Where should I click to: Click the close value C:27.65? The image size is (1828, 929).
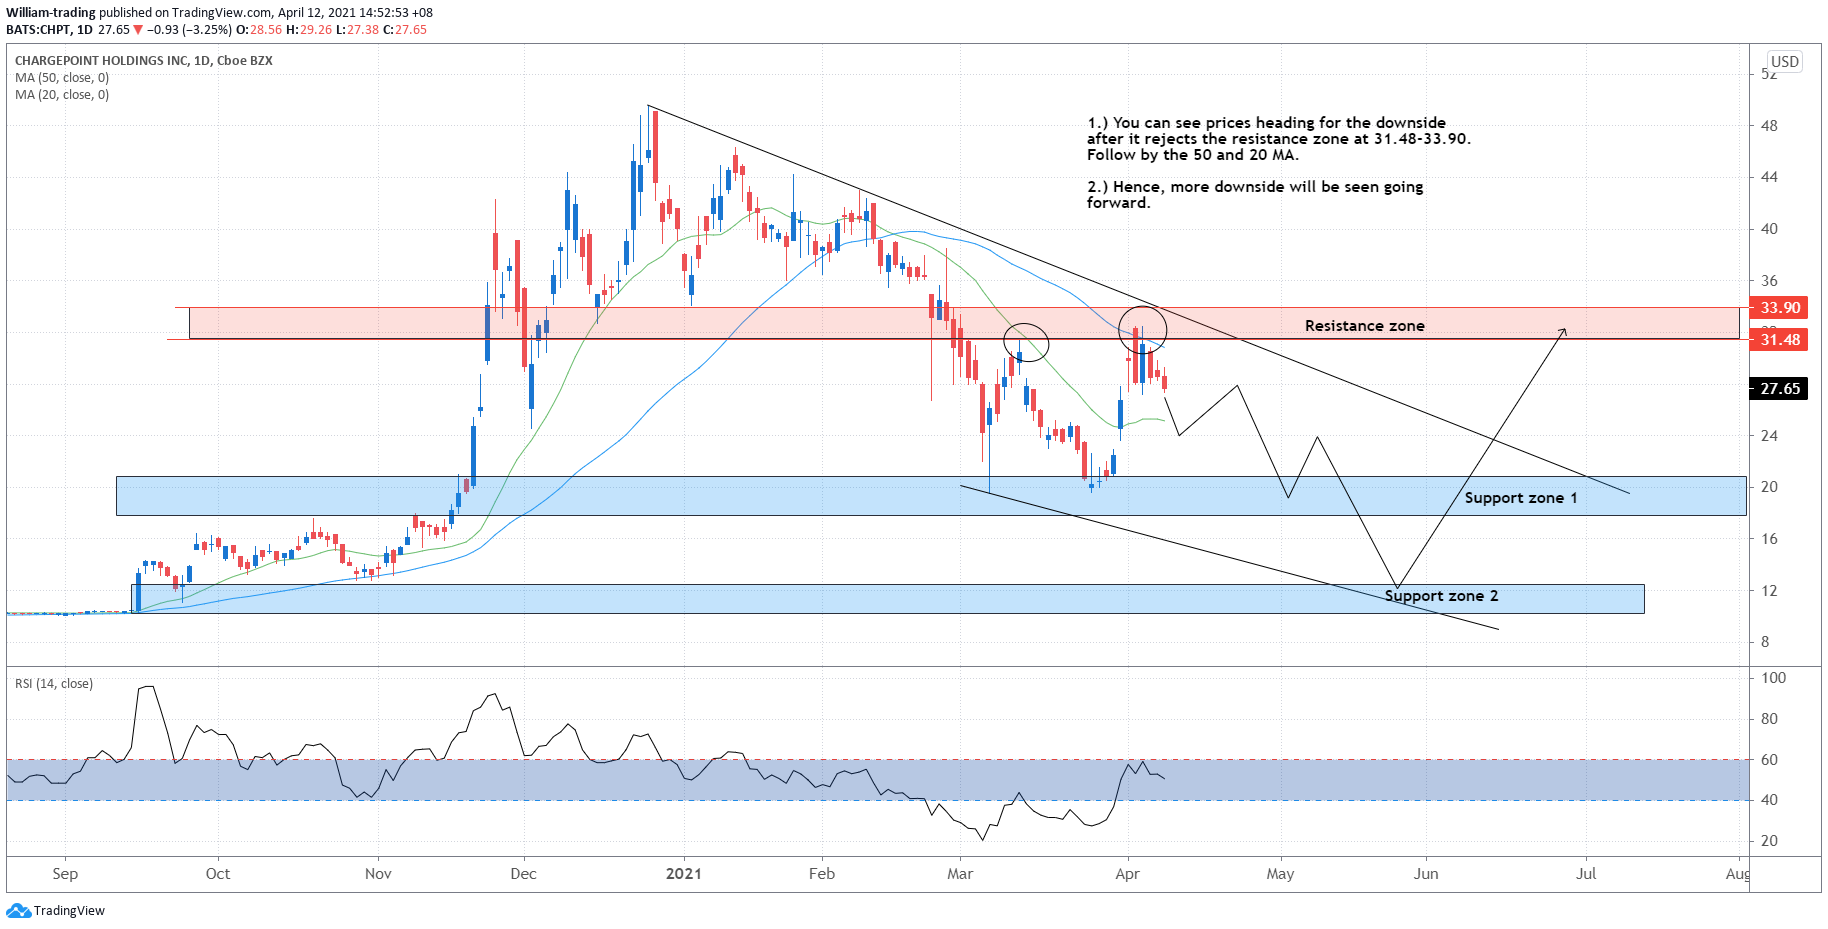405,30
